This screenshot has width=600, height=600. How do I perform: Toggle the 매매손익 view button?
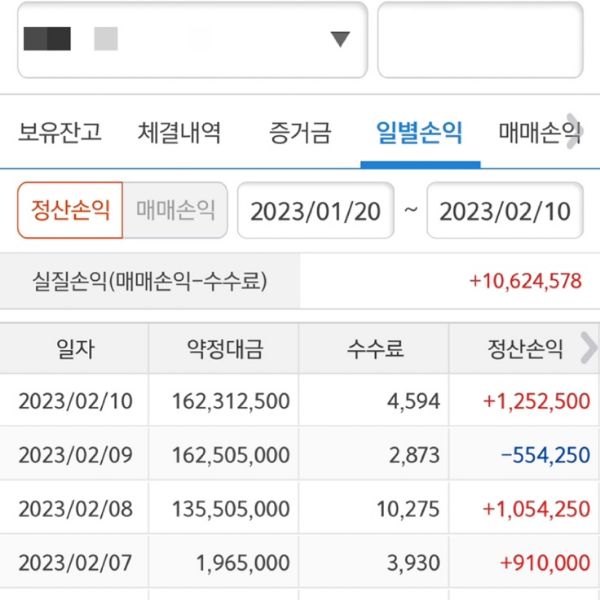tap(175, 210)
